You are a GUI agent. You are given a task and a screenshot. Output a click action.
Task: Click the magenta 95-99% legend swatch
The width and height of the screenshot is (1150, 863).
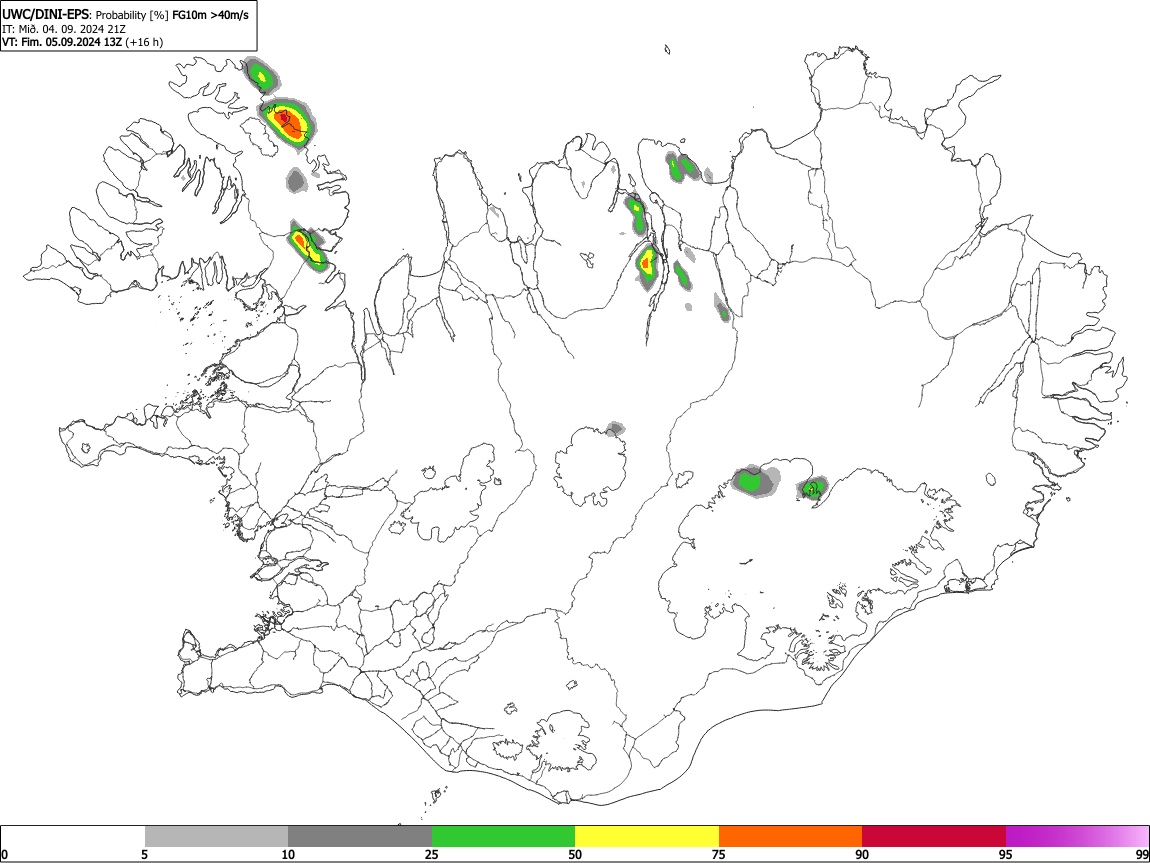pos(1077,837)
